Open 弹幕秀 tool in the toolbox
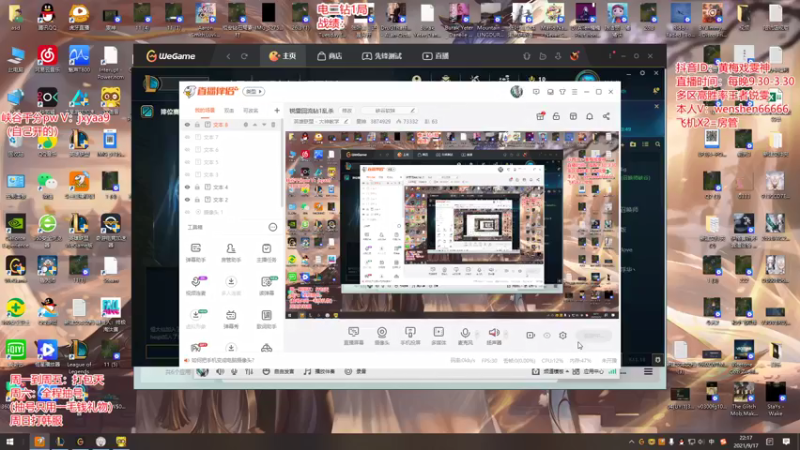 tap(231, 319)
